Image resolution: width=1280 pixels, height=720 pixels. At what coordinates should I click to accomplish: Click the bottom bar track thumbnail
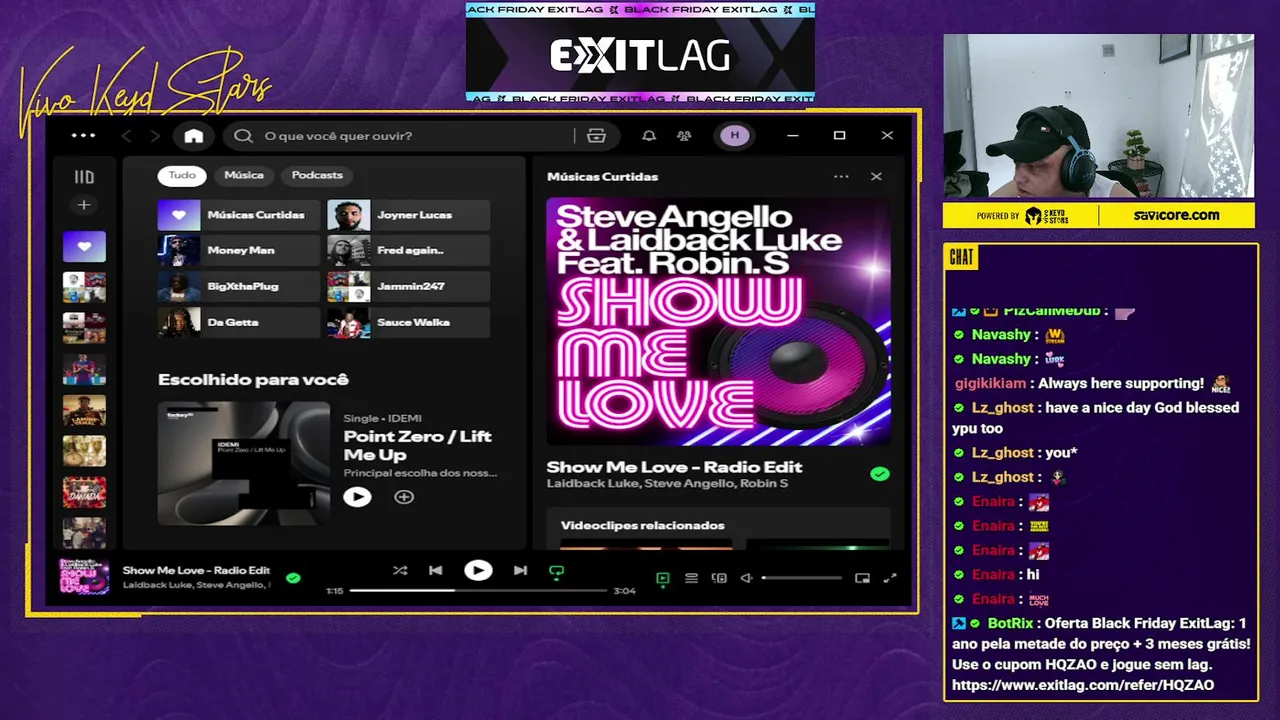coord(84,578)
